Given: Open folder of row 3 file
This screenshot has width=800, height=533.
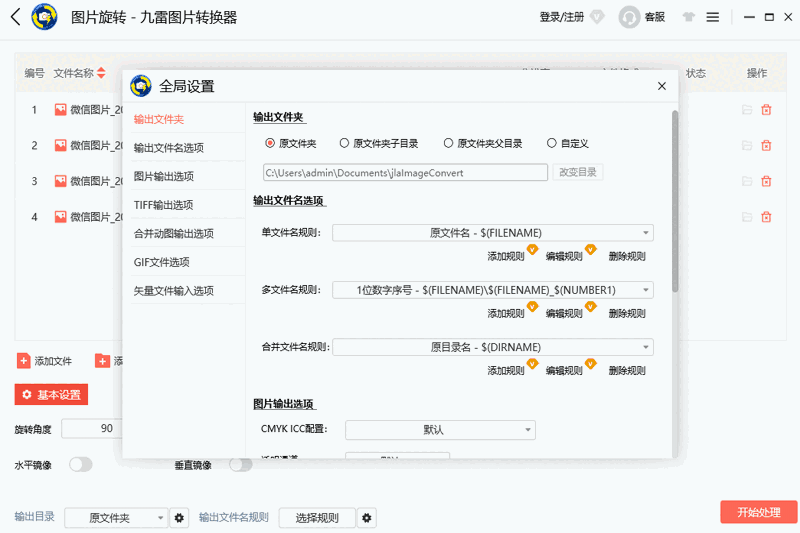Looking at the screenshot, I should [x=747, y=181].
